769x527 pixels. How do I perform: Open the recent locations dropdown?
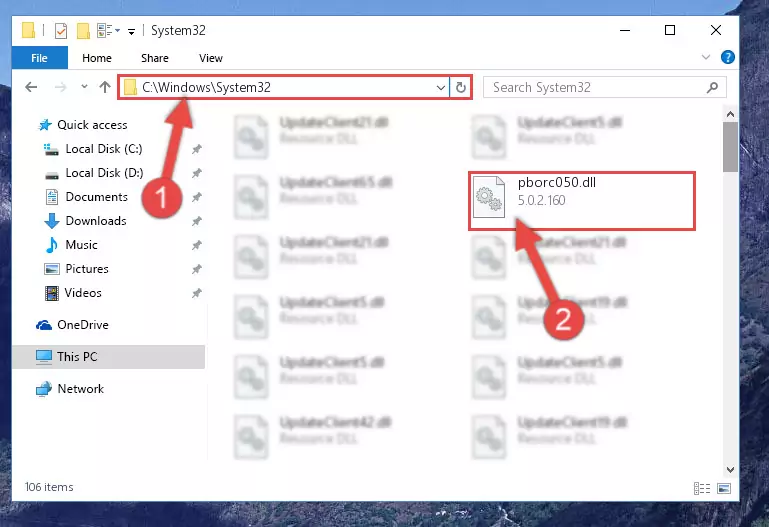click(x=84, y=87)
